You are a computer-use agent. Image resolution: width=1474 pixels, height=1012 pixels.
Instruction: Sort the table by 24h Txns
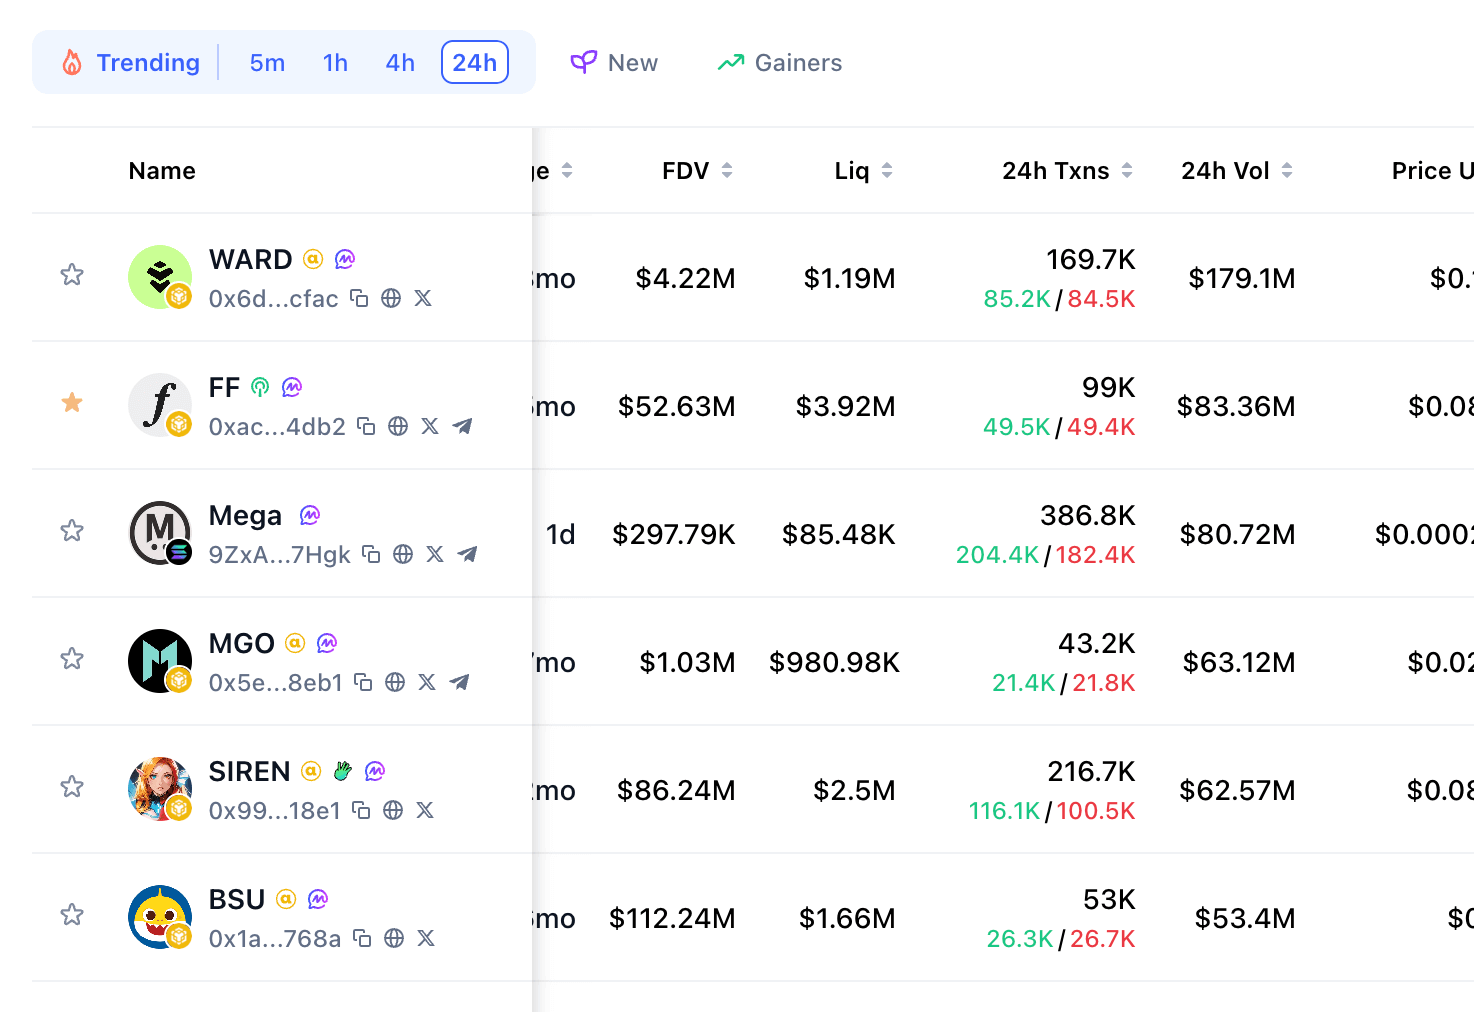(1067, 171)
